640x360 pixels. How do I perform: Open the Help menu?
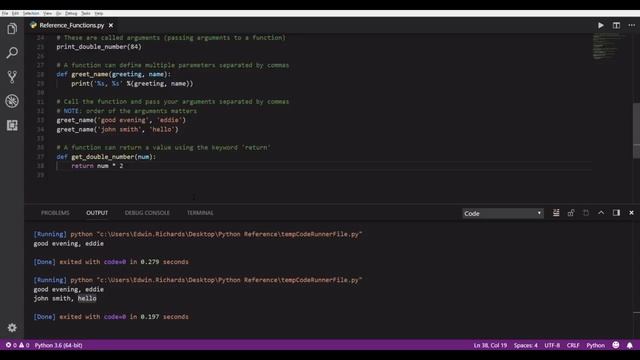pyautogui.click(x=99, y=13)
